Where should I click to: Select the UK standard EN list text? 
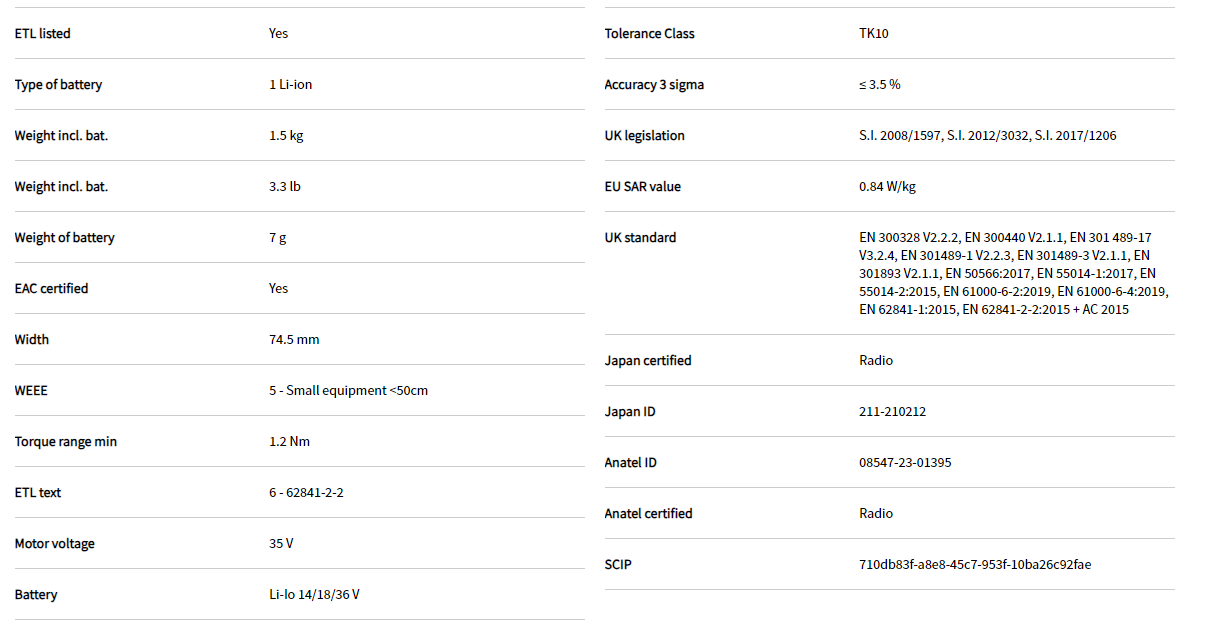[x=1012, y=273]
